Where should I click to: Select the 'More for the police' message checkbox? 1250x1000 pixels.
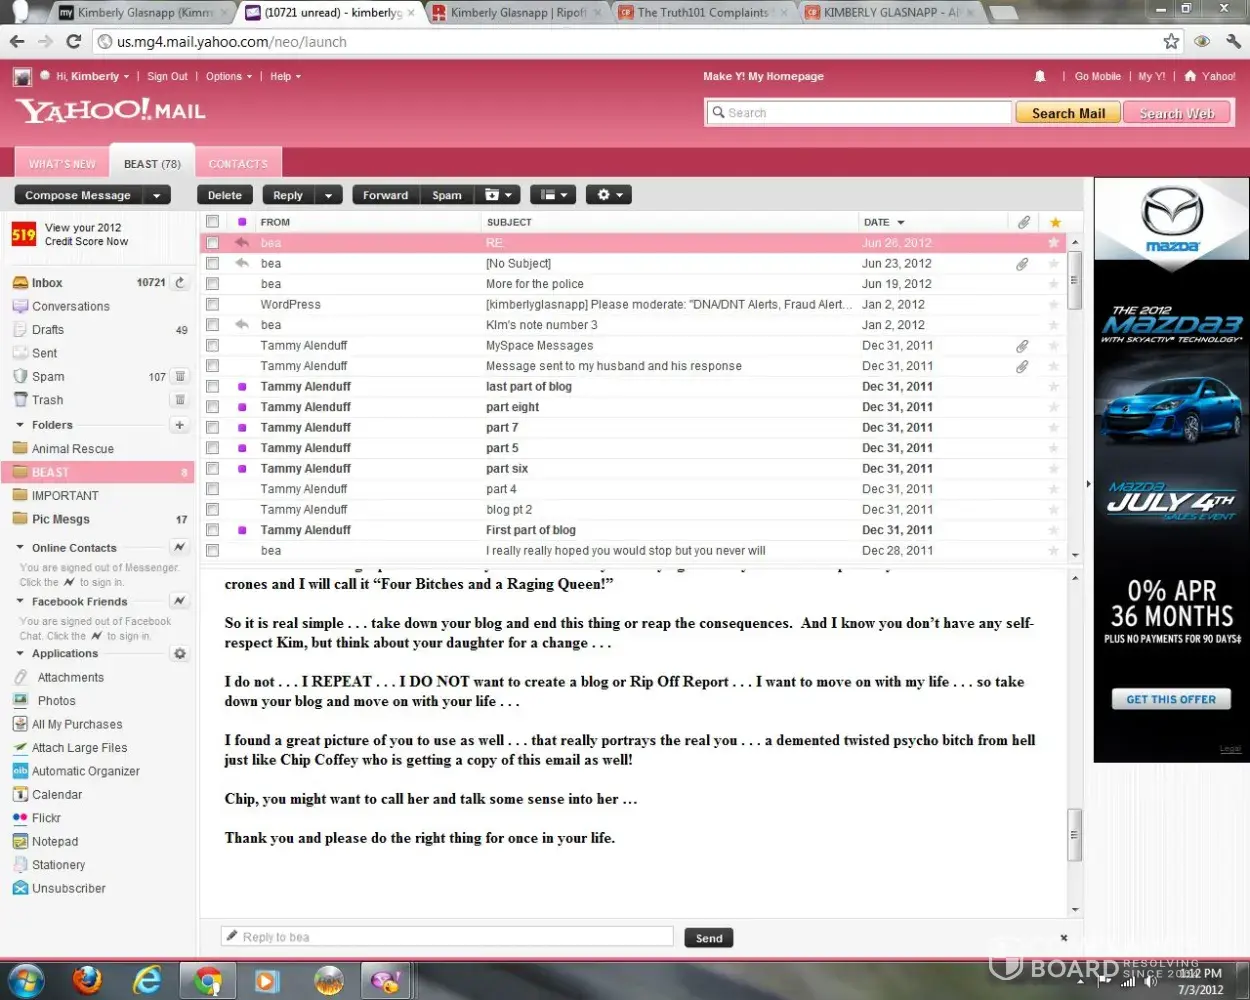pyautogui.click(x=212, y=284)
